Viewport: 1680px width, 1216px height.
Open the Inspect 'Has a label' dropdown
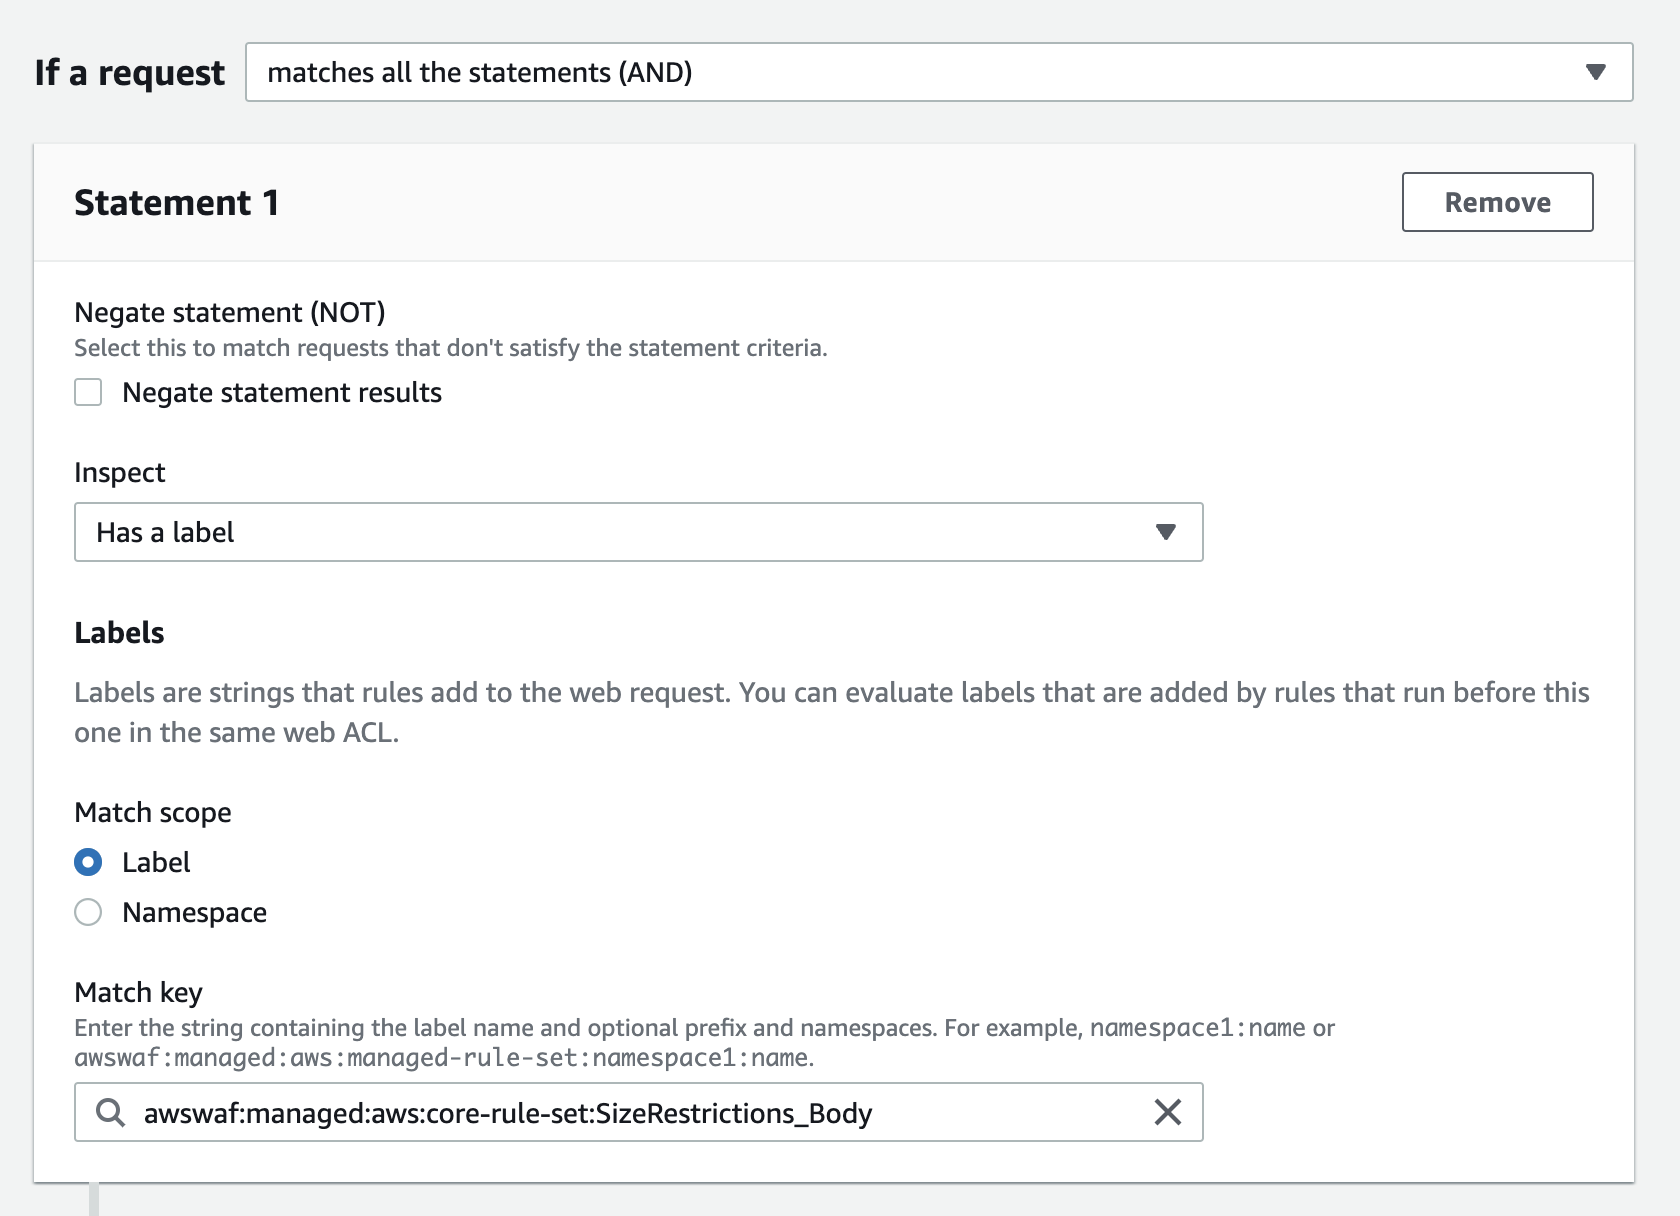click(x=638, y=532)
